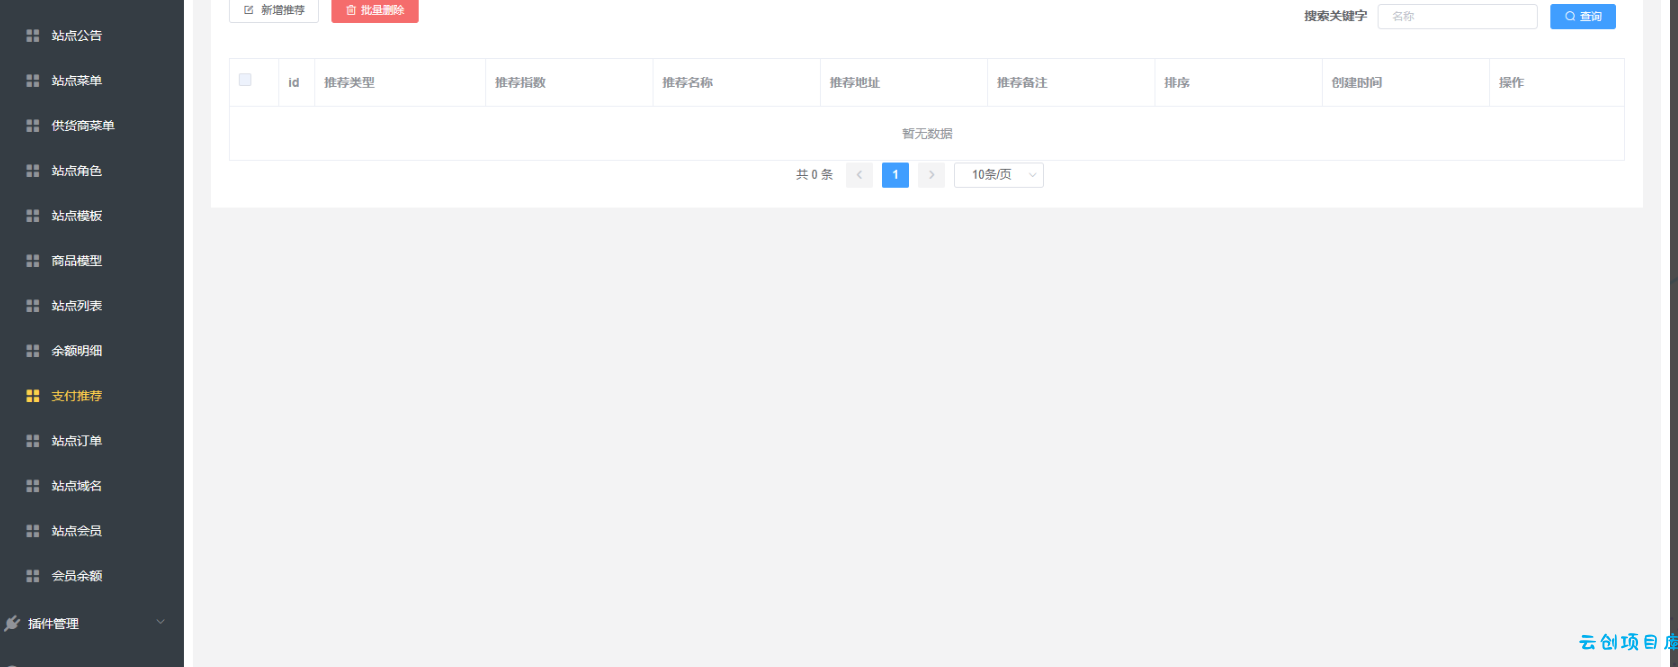Click the chevron arrow of 插件管理
Viewport: 1678px width, 667px height.
(161, 623)
